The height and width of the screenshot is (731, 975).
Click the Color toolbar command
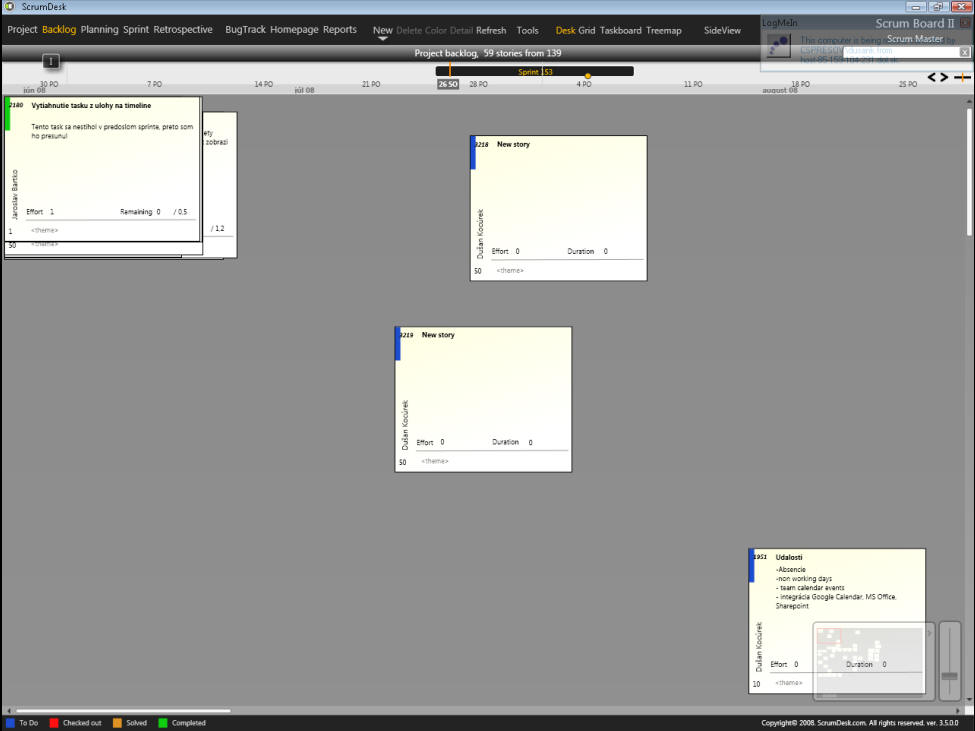pos(435,30)
